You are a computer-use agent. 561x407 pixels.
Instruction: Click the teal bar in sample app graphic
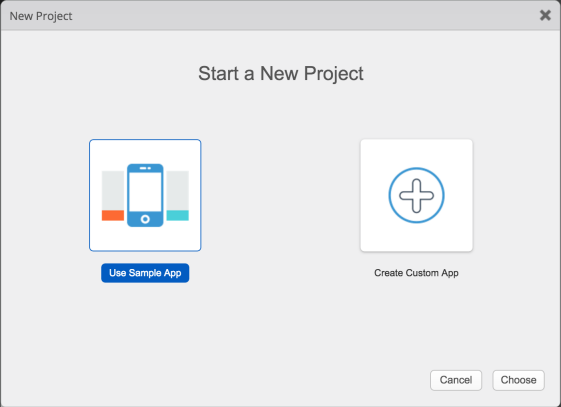click(177, 215)
